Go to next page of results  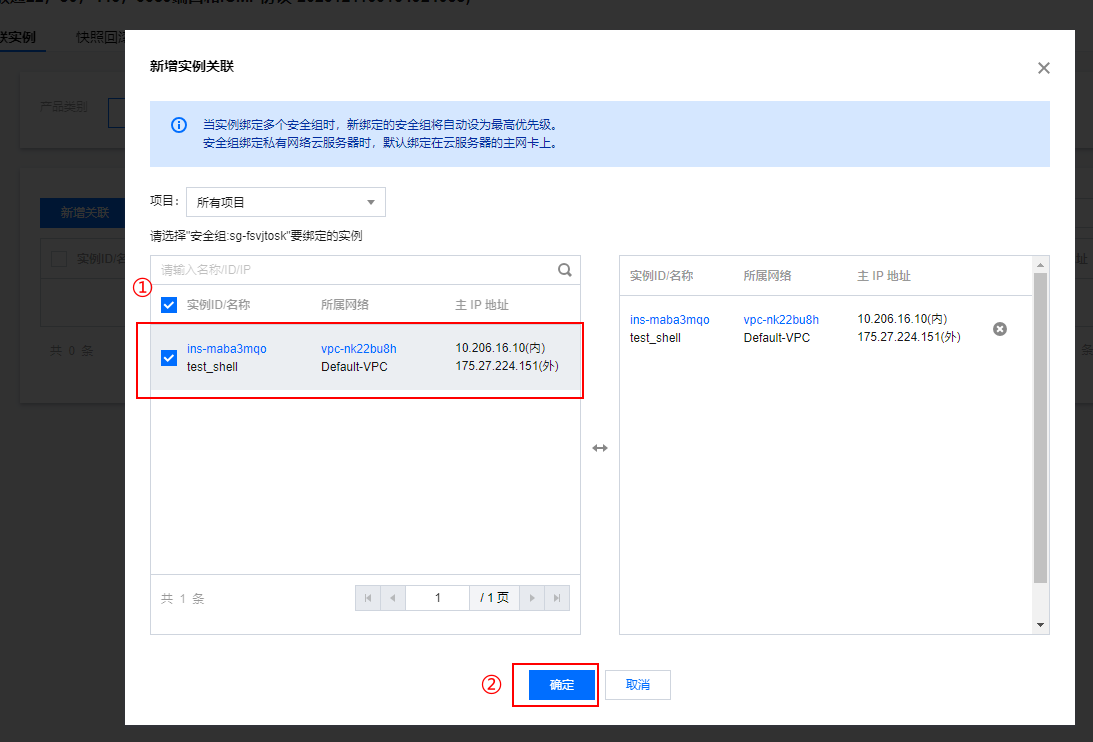click(x=532, y=598)
